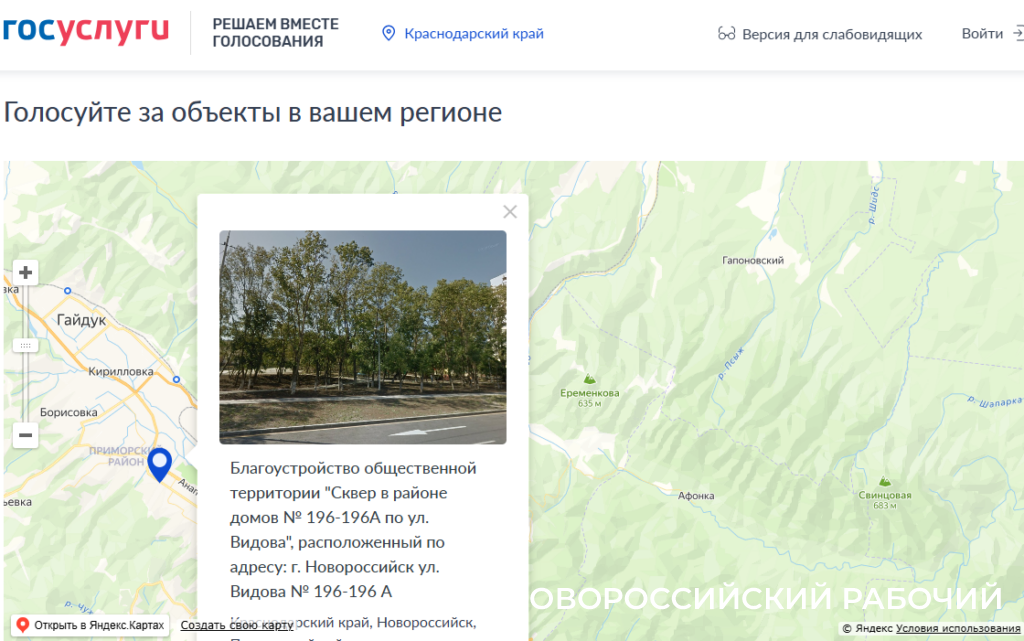Click the Войти login link
Viewport: 1024px width, 641px height.
[981, 34]
